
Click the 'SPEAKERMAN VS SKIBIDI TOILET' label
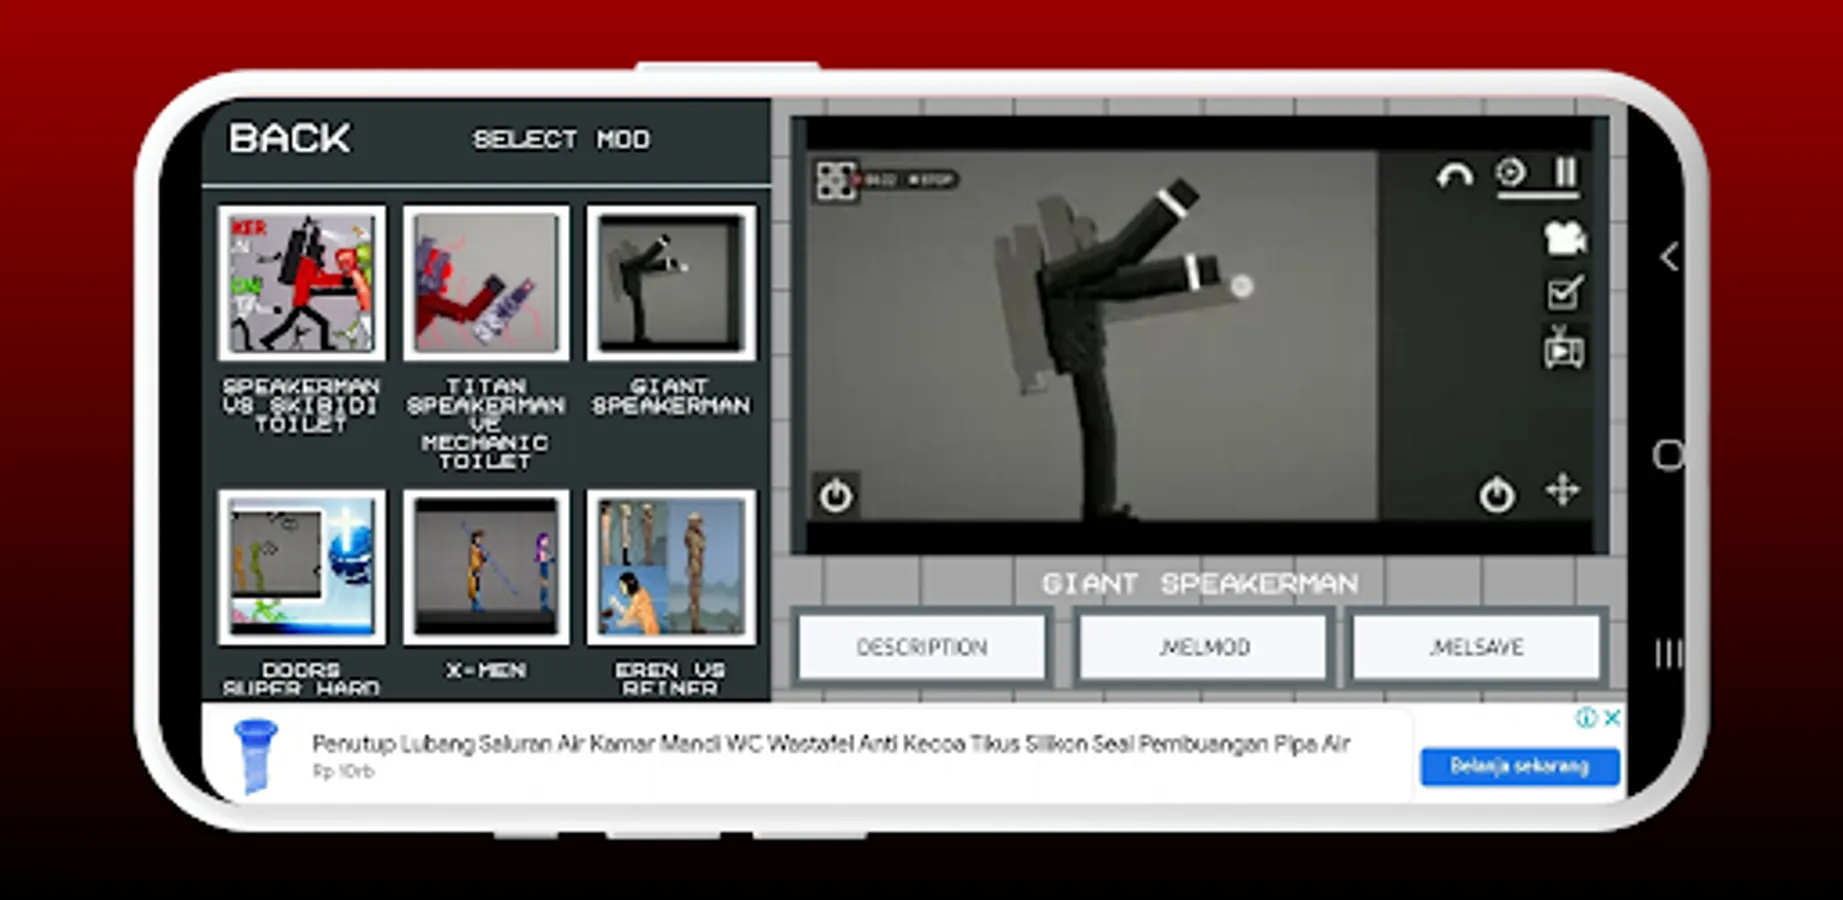[x=301, y=405]
